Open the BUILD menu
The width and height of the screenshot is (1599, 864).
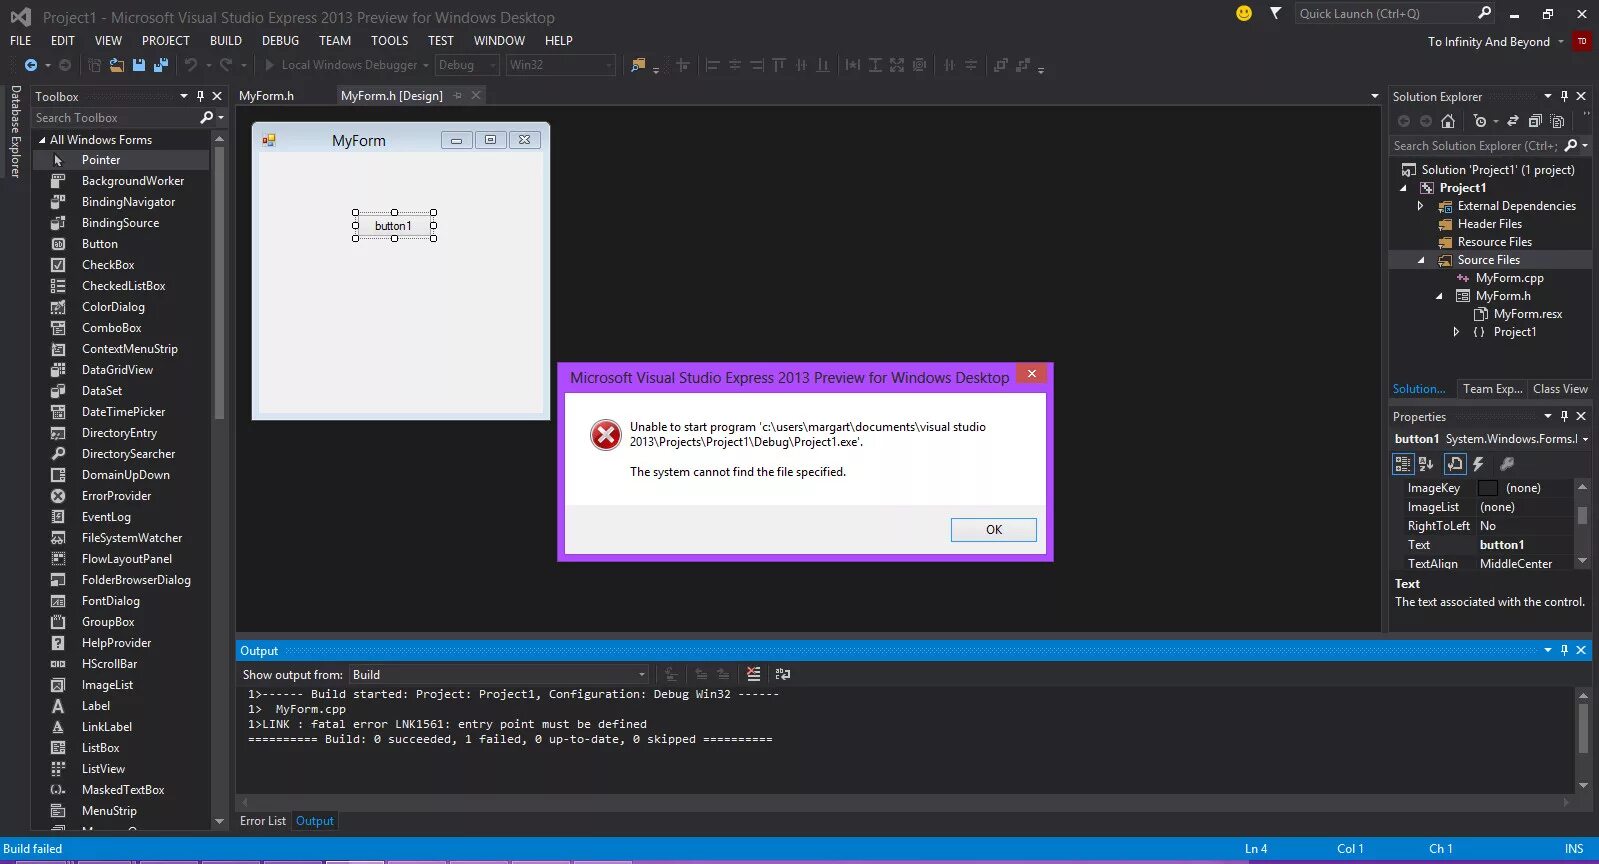click(x=226, y=41)
